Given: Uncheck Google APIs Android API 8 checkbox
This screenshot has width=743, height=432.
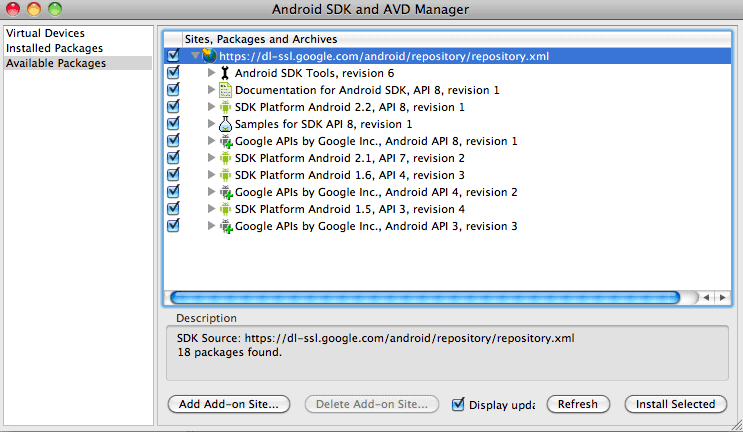Looking at the screenshot, I should pos(173,140).
